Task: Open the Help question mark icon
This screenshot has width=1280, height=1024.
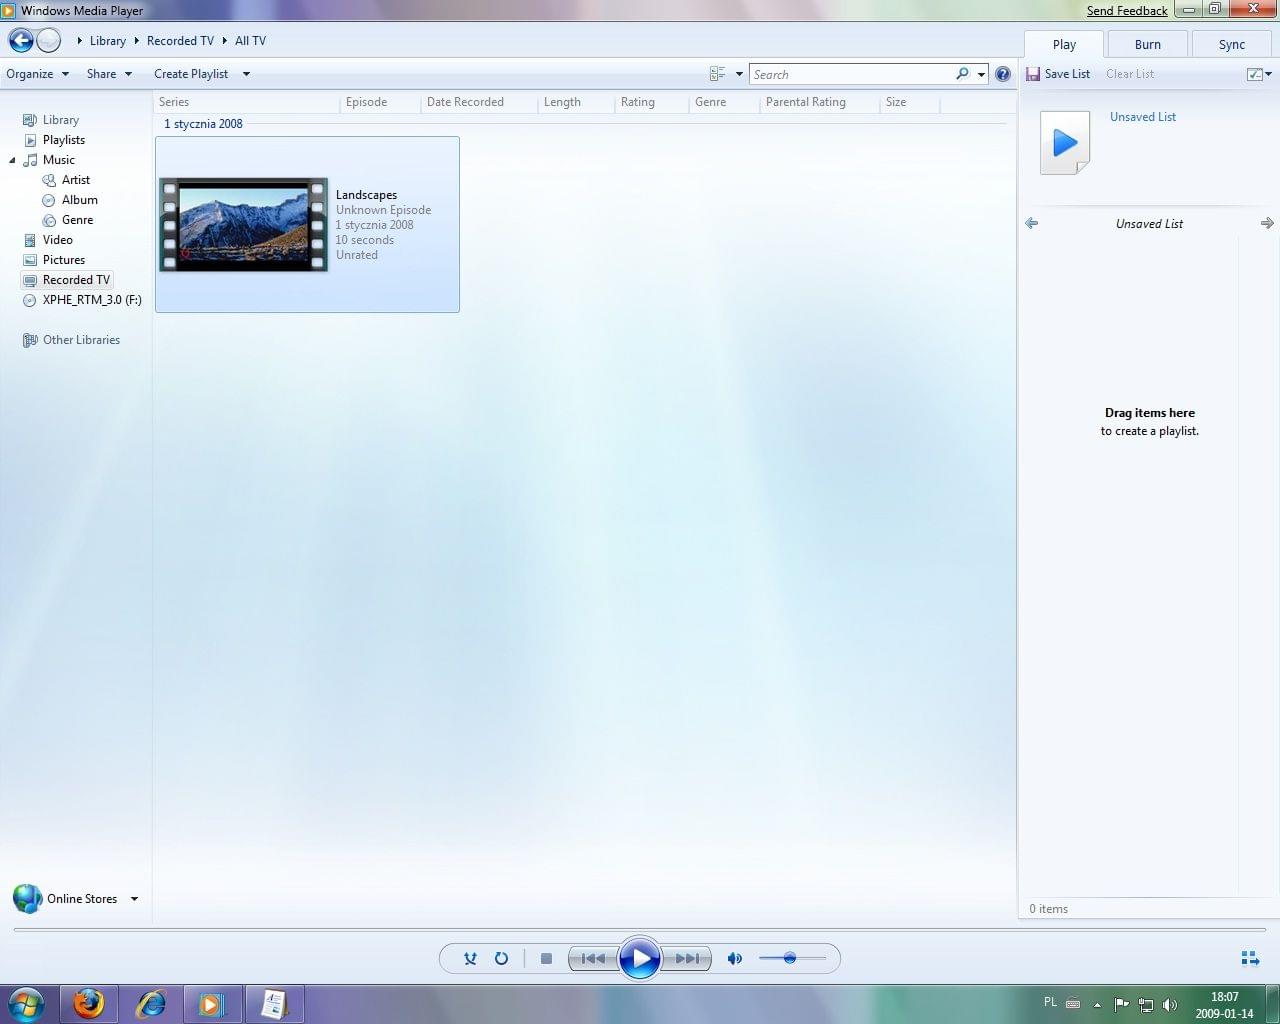Action: 1003,74
